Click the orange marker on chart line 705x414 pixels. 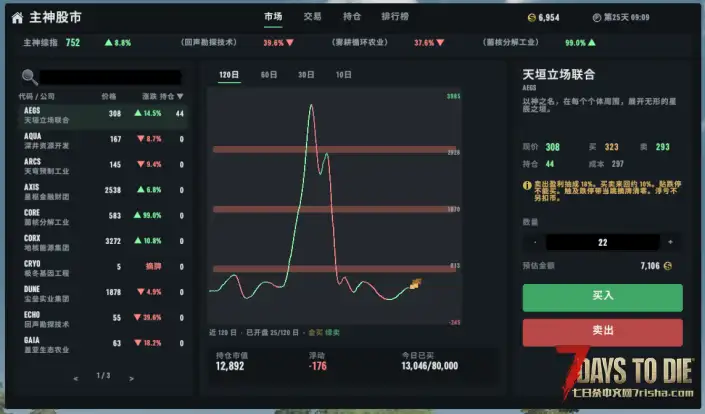point(415,284)
